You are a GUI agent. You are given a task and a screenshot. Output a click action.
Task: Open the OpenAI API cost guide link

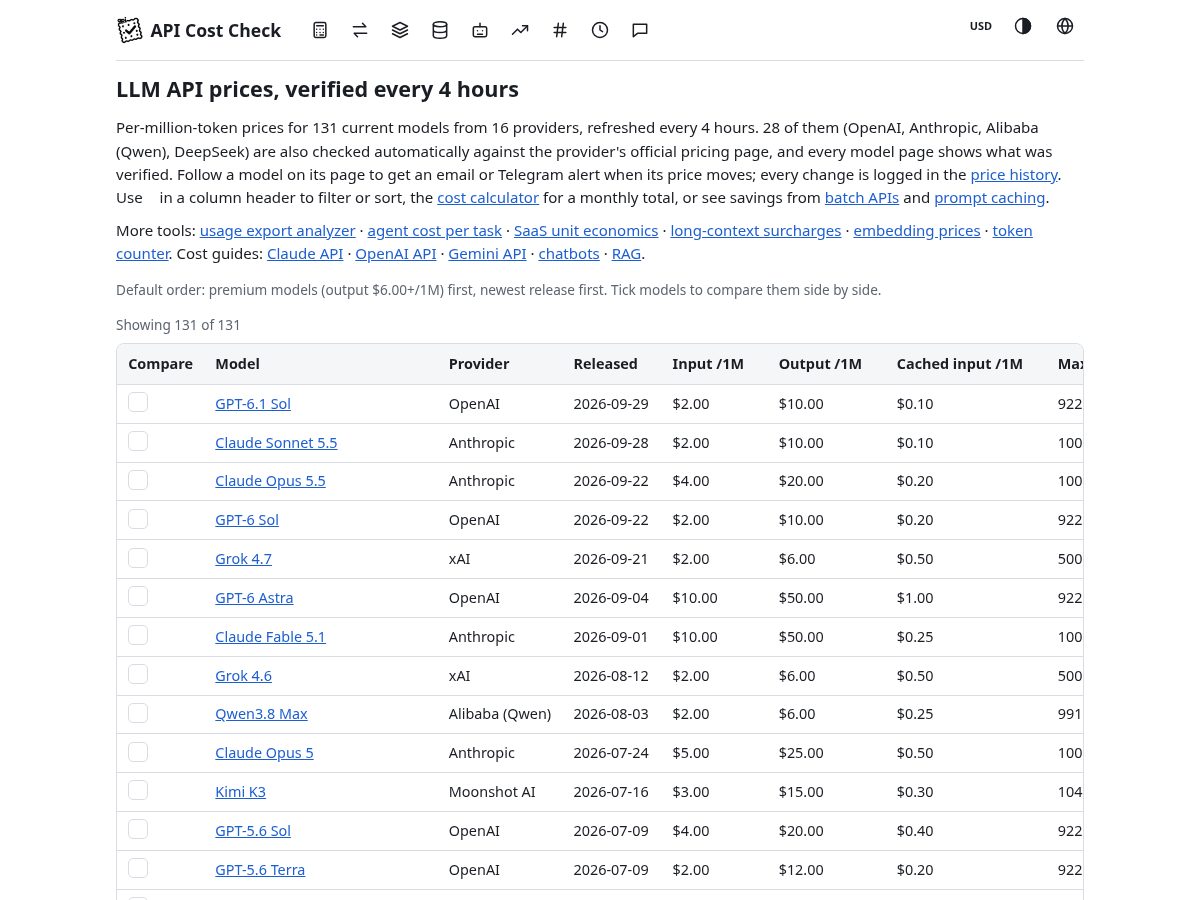coord(396,254)
